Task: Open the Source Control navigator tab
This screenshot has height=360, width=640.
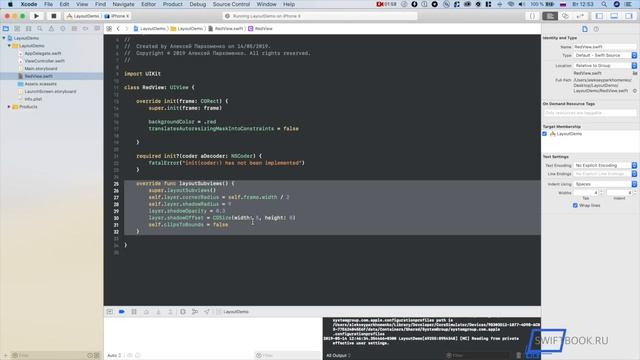Action: point(17,29)
